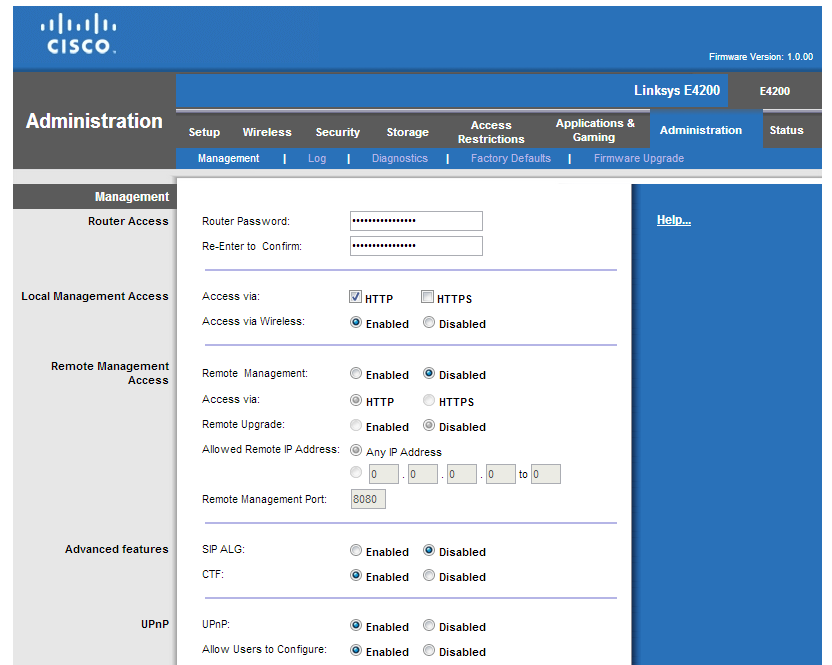Select the Management sub-tab
Viewport: 832px width, 665px height.
pos(229,158)
